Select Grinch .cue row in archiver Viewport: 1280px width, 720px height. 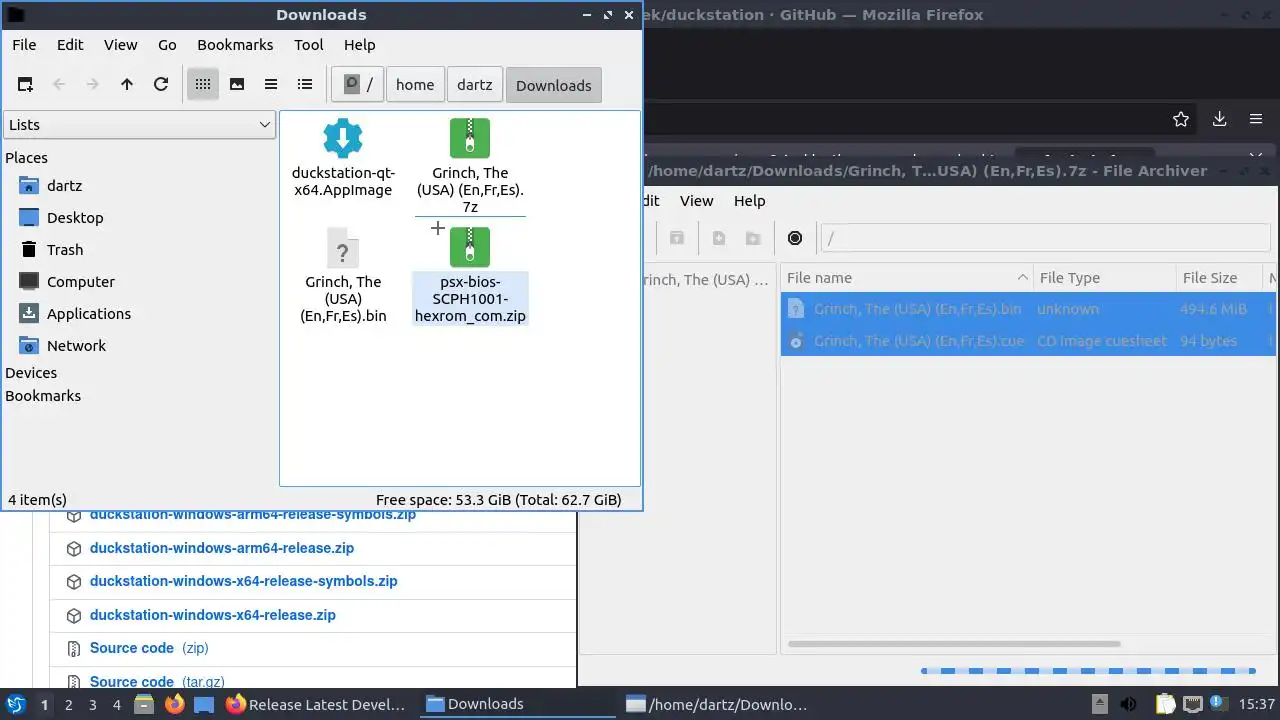(1028, 341)
